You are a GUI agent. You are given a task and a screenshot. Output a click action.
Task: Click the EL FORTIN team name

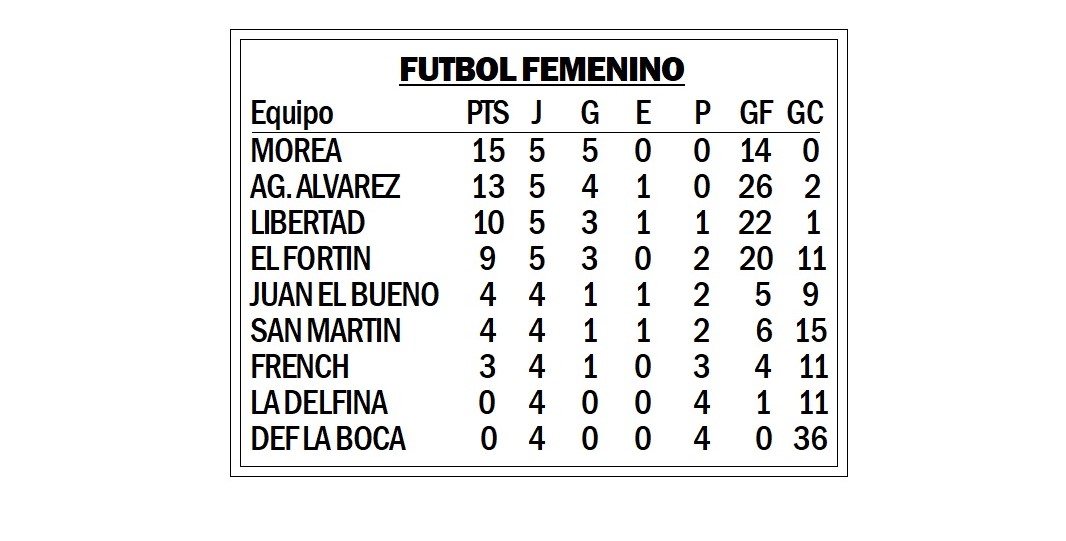[x=311, y=258]
